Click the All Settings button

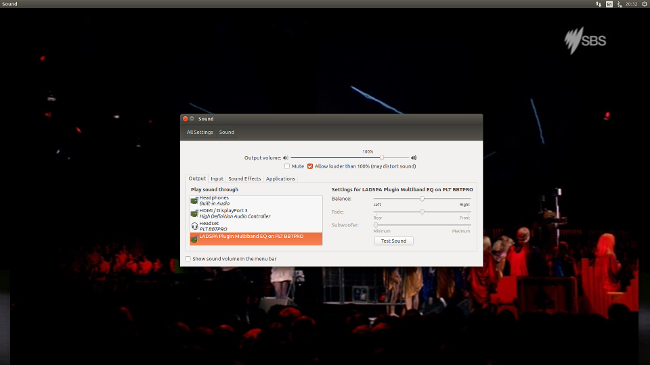pos(200,132)
